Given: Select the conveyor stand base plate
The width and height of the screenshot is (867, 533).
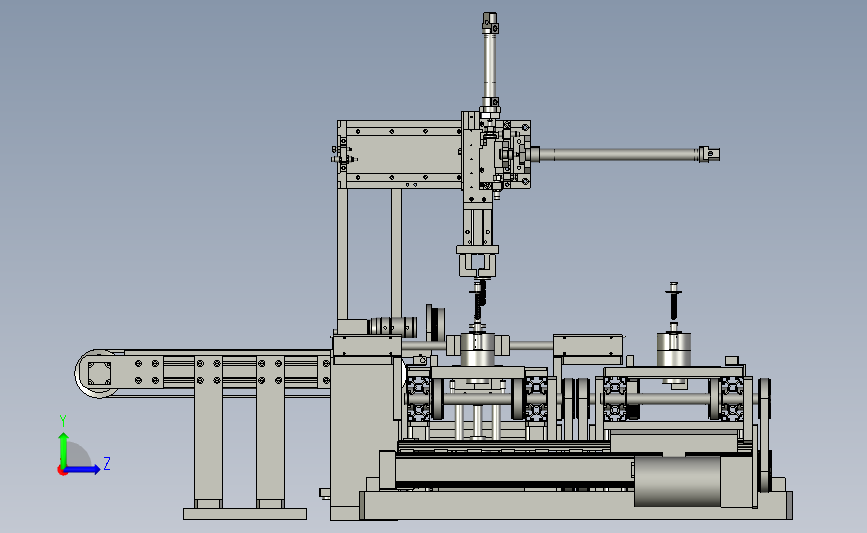Looking at the screenshot, I should click(x=245, y=514).
